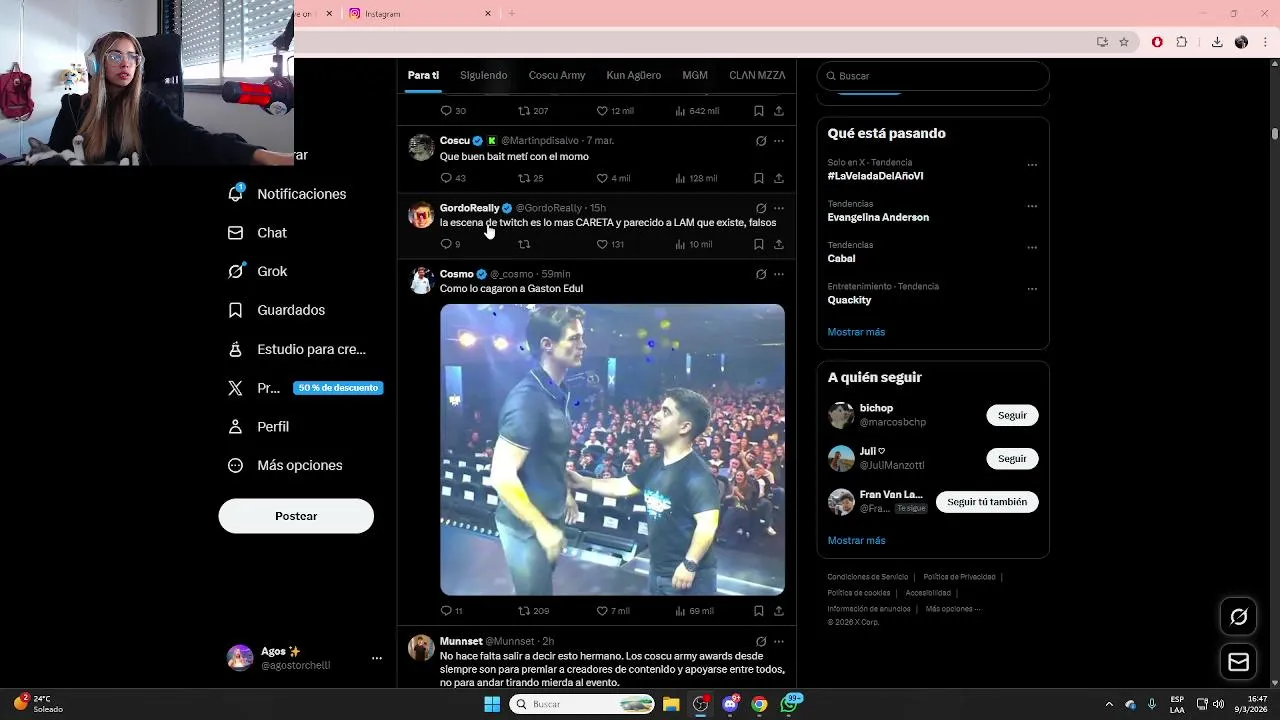Open Condiciones de Servicio link
The width and height of the screenshot is (1280, 720).
(868, 577)
